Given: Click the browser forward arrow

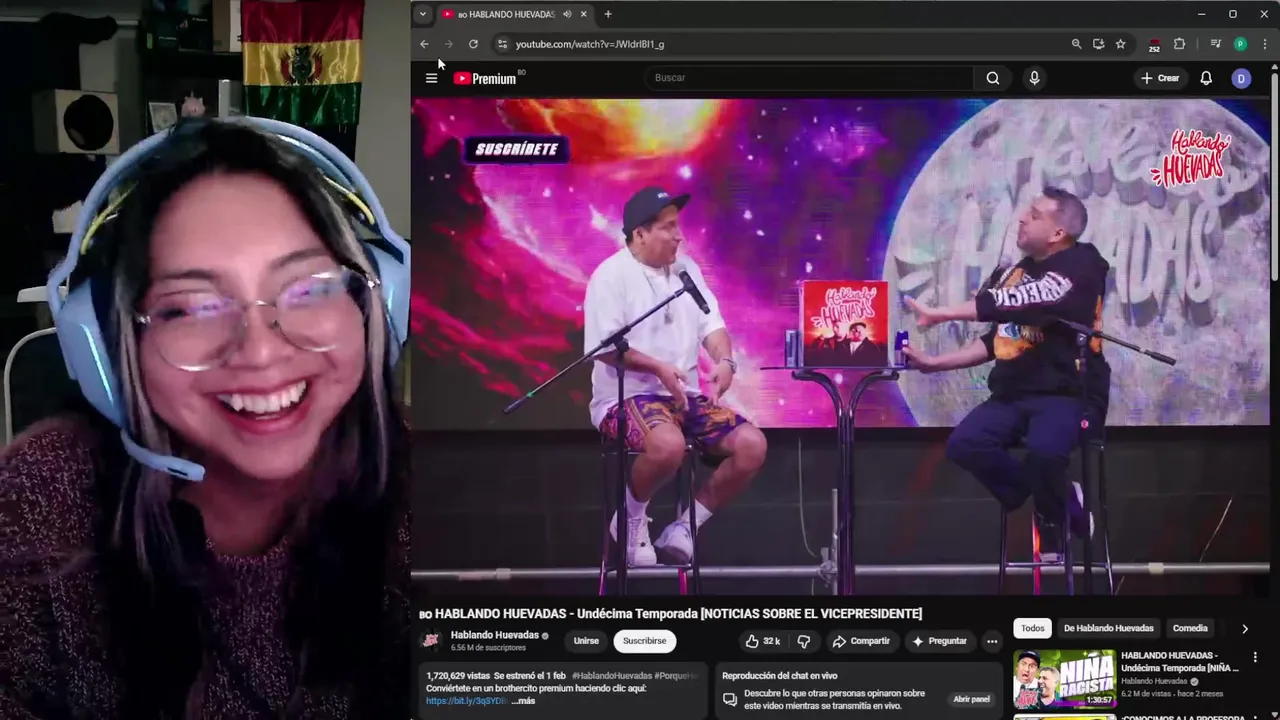Looking at the screenshot, I should click(448, 44).
